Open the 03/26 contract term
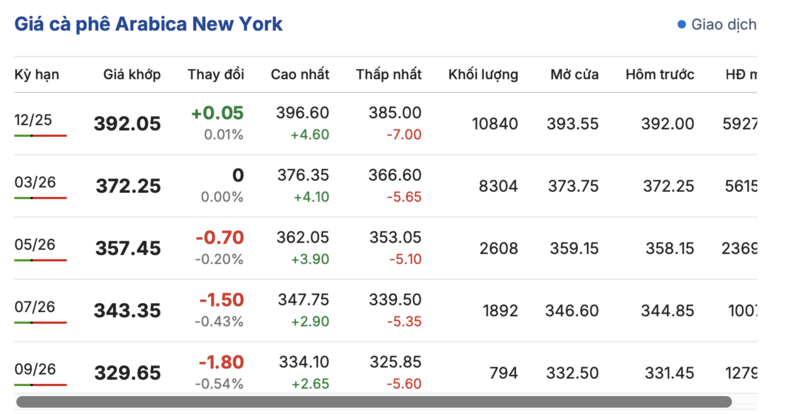 coord(33,182)
